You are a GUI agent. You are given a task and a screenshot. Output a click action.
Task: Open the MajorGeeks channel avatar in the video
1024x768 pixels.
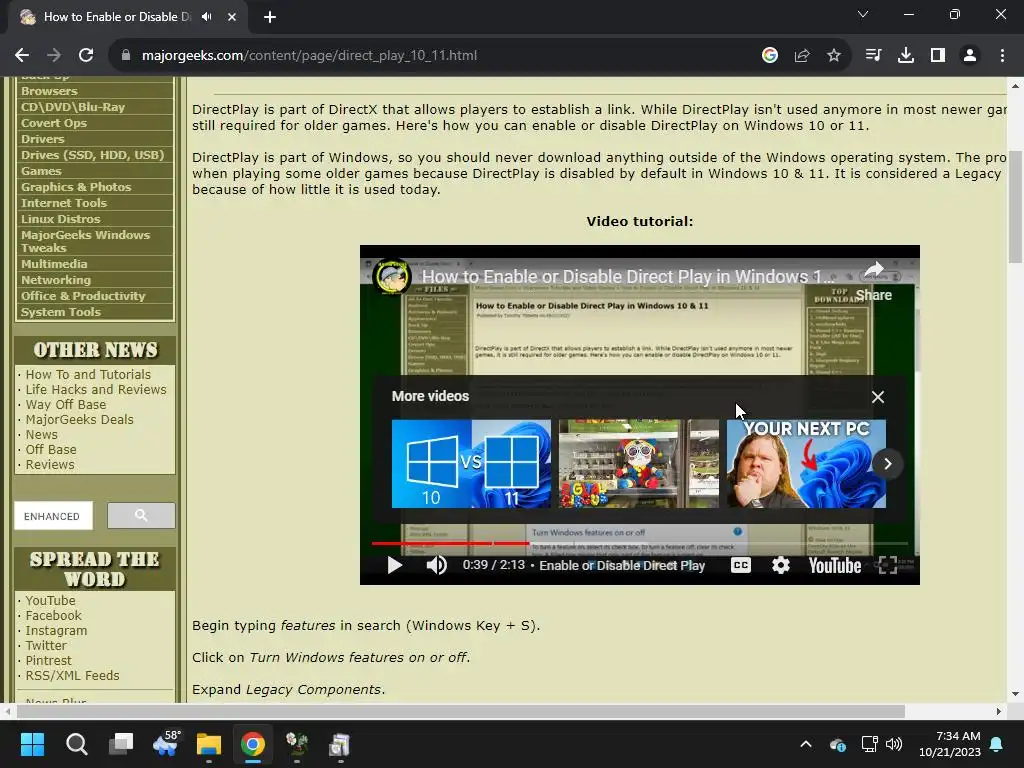391,277
